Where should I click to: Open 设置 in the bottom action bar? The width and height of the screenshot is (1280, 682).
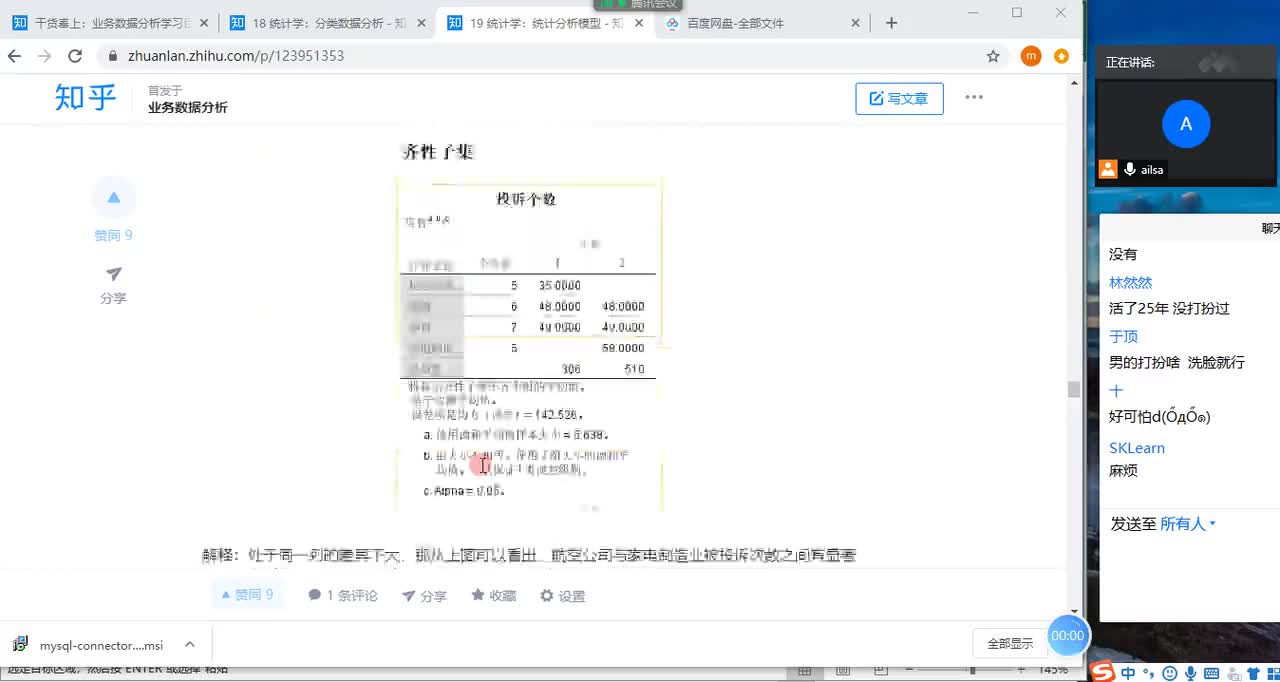tap(563, 595)
